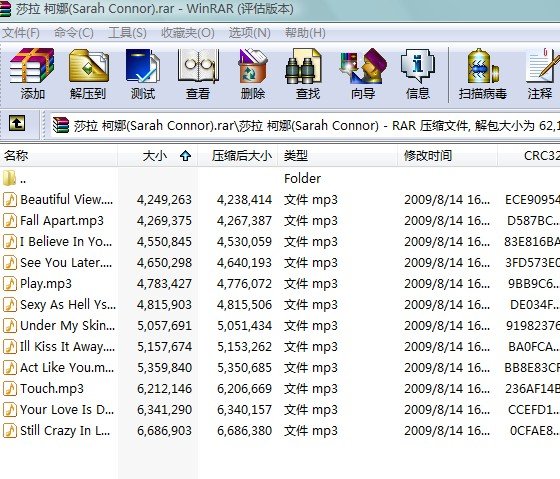Screen dimensions: 560x479
Task: Click the music icon of Fall Apart.mp3
Action: tap(10, 220)
